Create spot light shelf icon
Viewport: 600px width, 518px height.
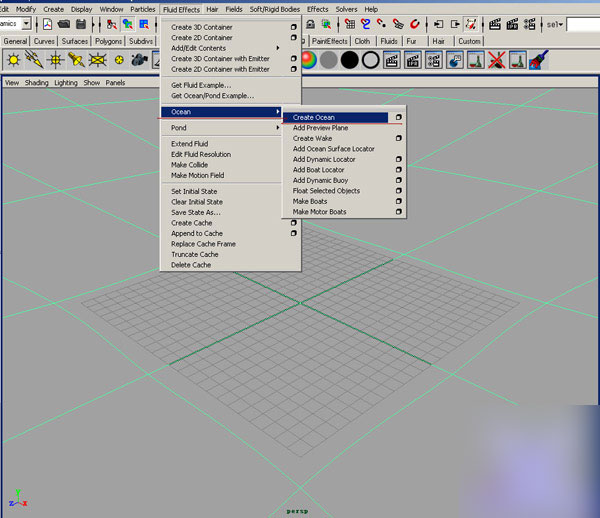tap(76, 60)
